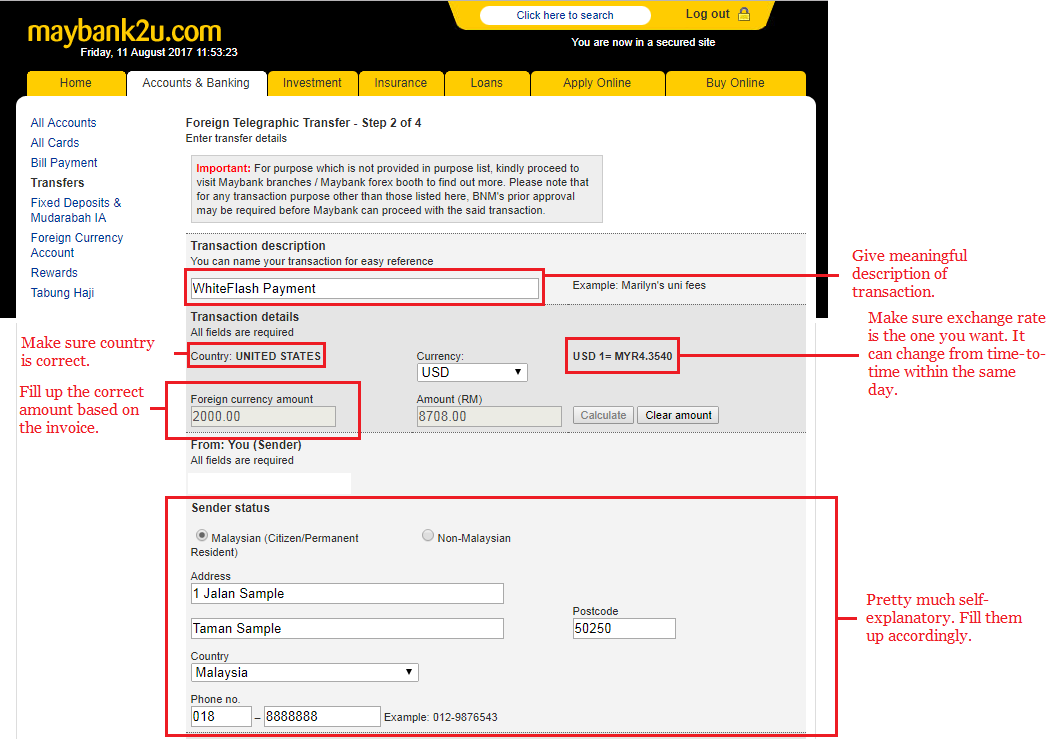Click the 'You are now in a secured site' text

pos(643,42)
